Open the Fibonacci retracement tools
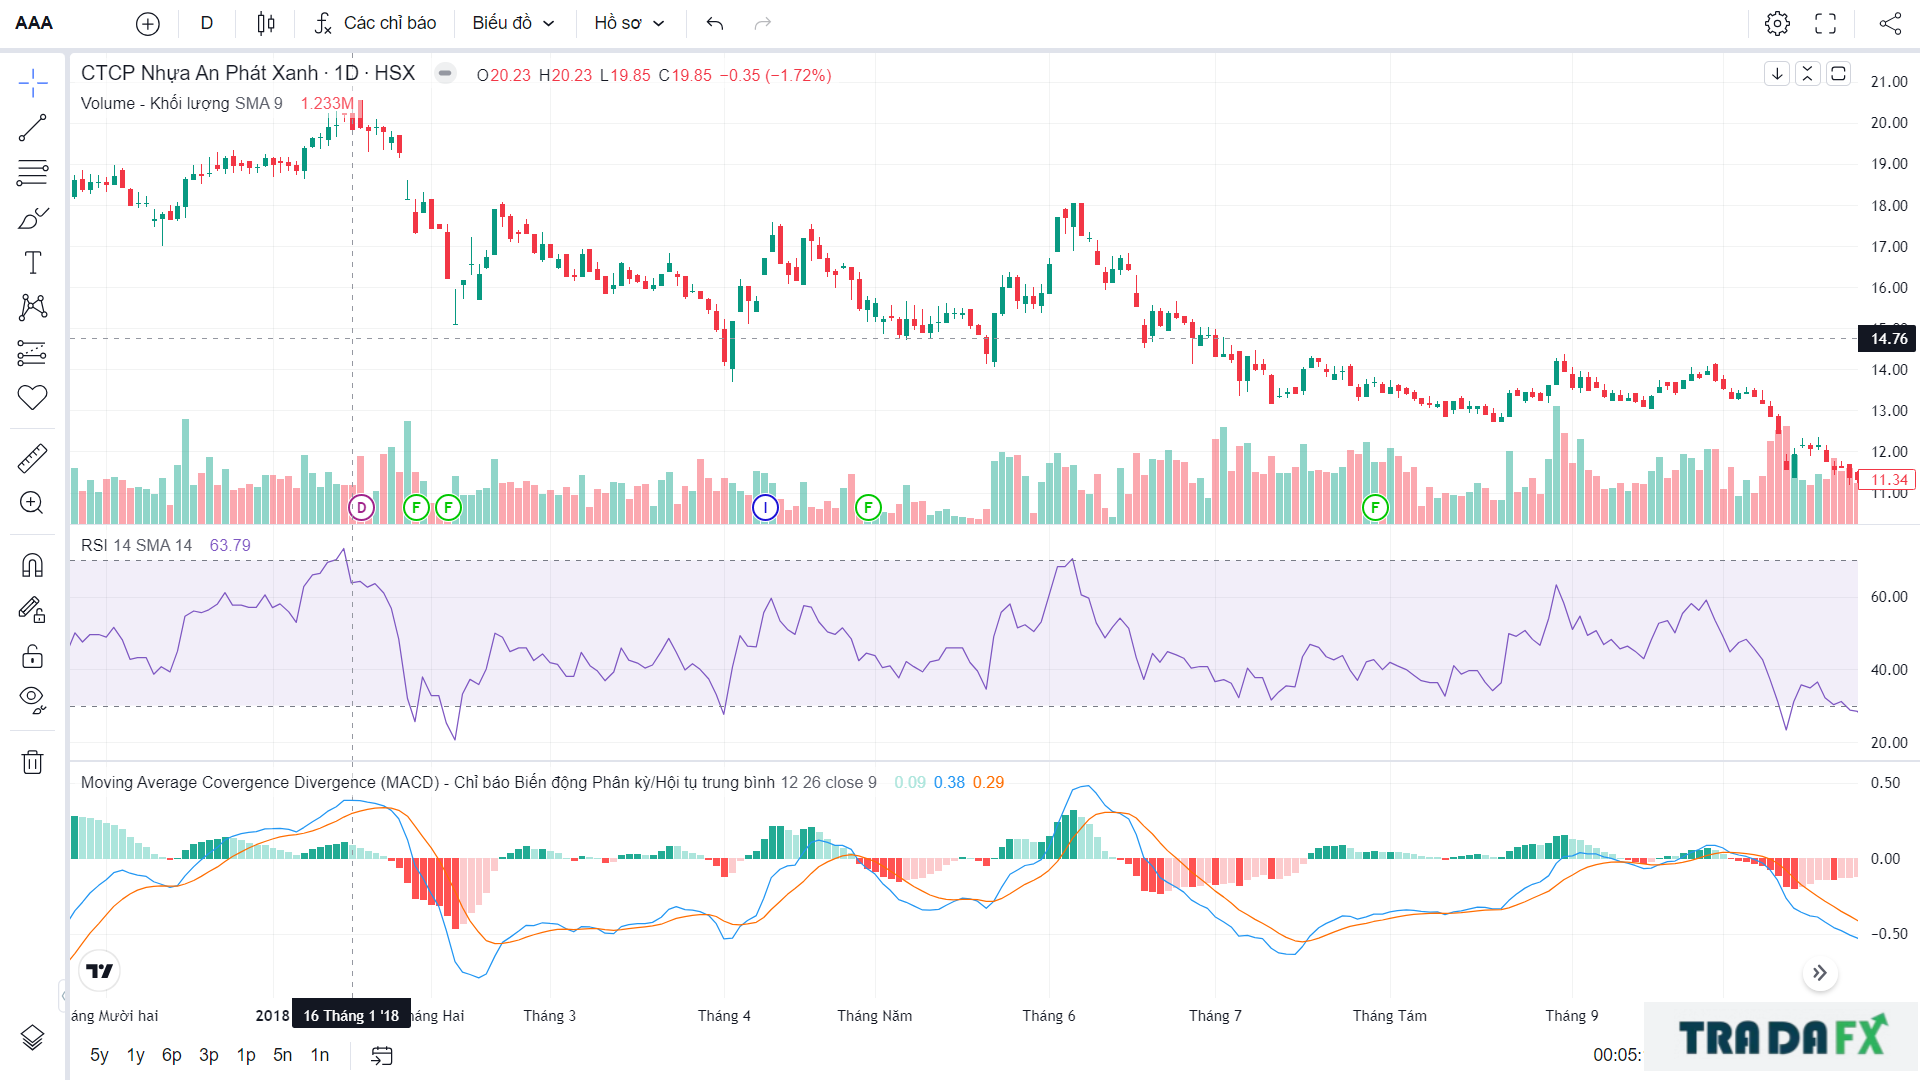 [x=33, y=173]
